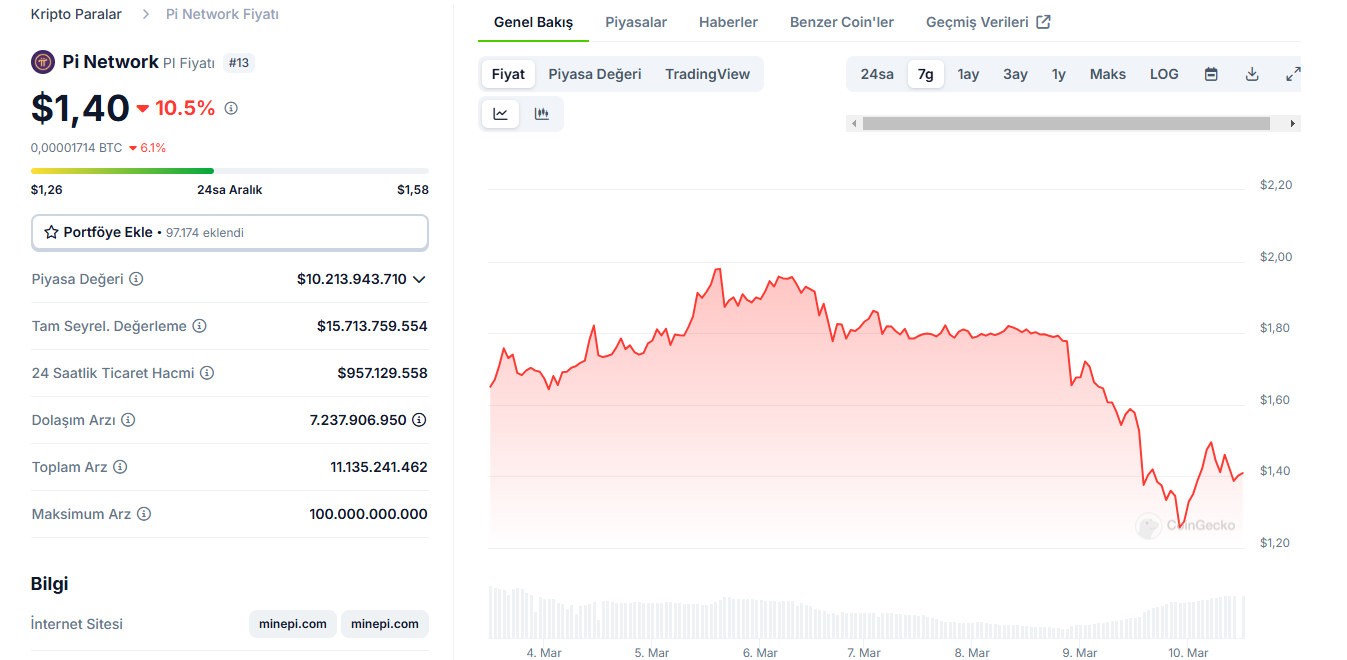The image size is (1347, 660).
Task: Open the Benzer Coin'ler tab
Action: [x=842, y=22]
